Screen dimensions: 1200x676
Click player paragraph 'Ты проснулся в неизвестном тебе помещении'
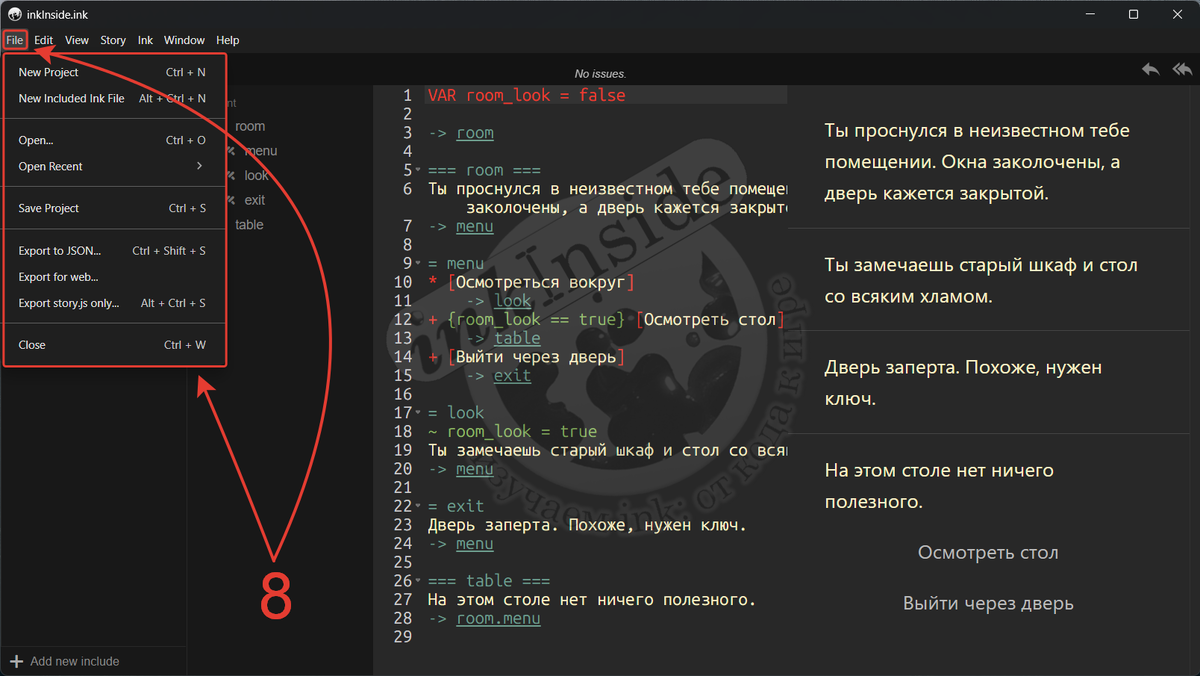point(977,162)
